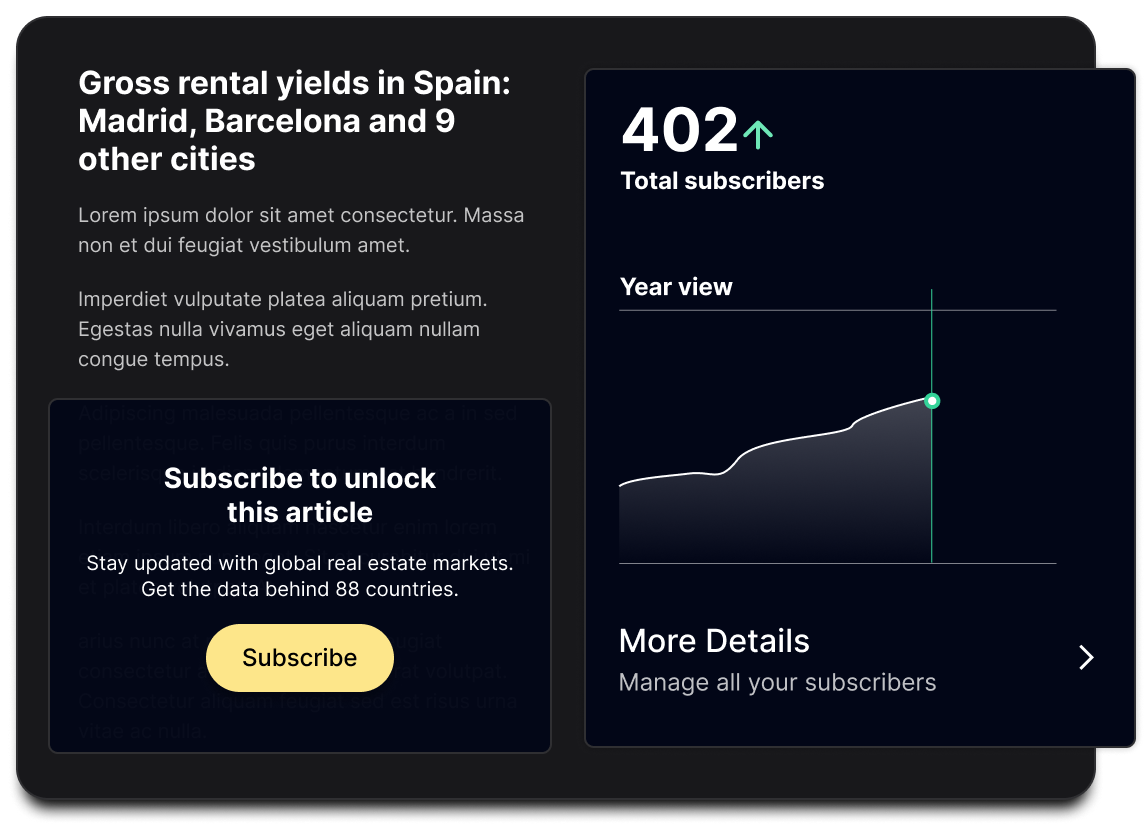1144x824 pixels.
Task: Click the 402 subscriber count
Action: click(679, 130)
